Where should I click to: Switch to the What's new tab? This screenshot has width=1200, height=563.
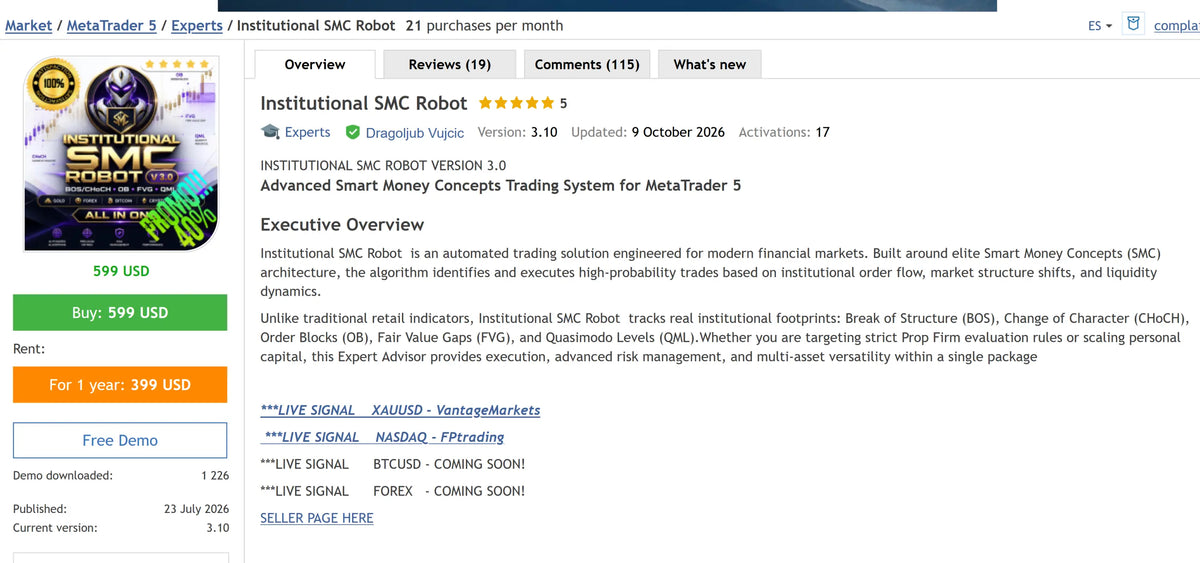[x=710, y=64]
